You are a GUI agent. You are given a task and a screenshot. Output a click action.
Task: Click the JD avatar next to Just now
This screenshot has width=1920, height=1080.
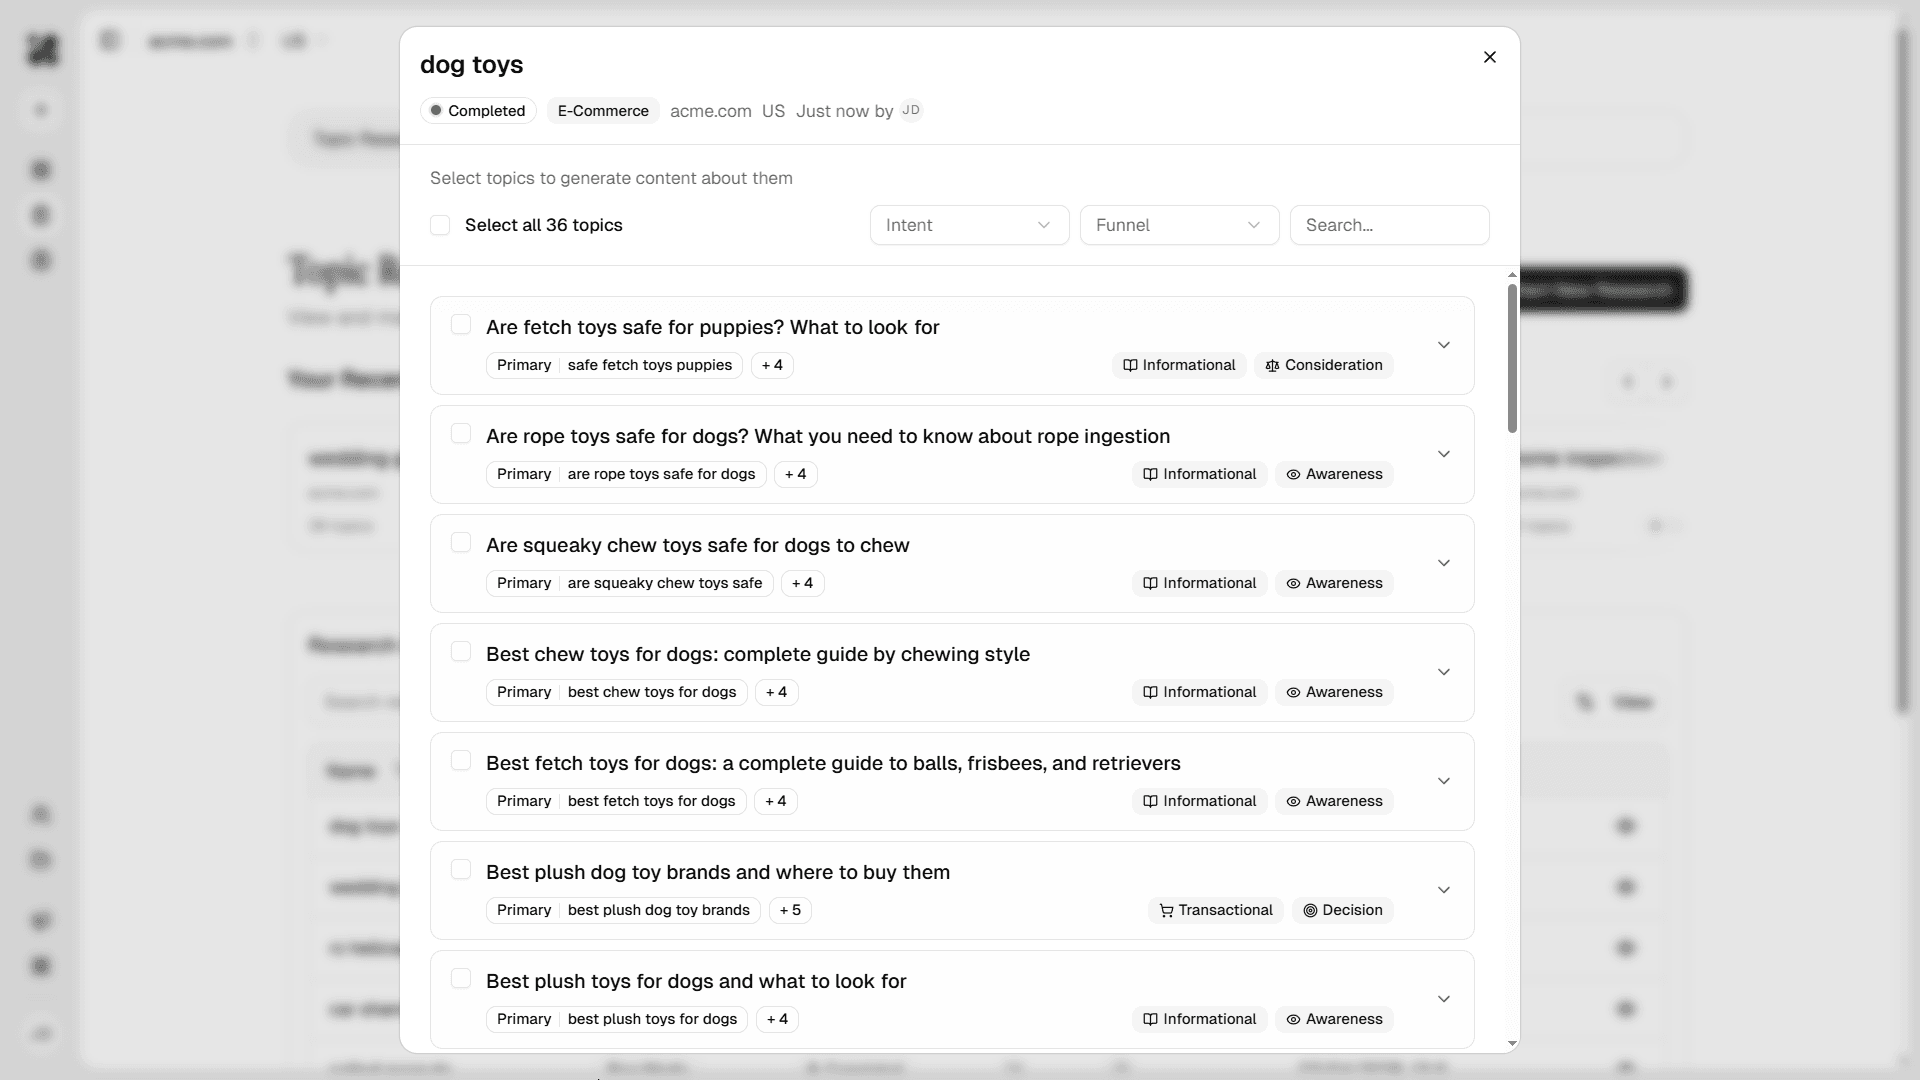click(x=910, y=111)
